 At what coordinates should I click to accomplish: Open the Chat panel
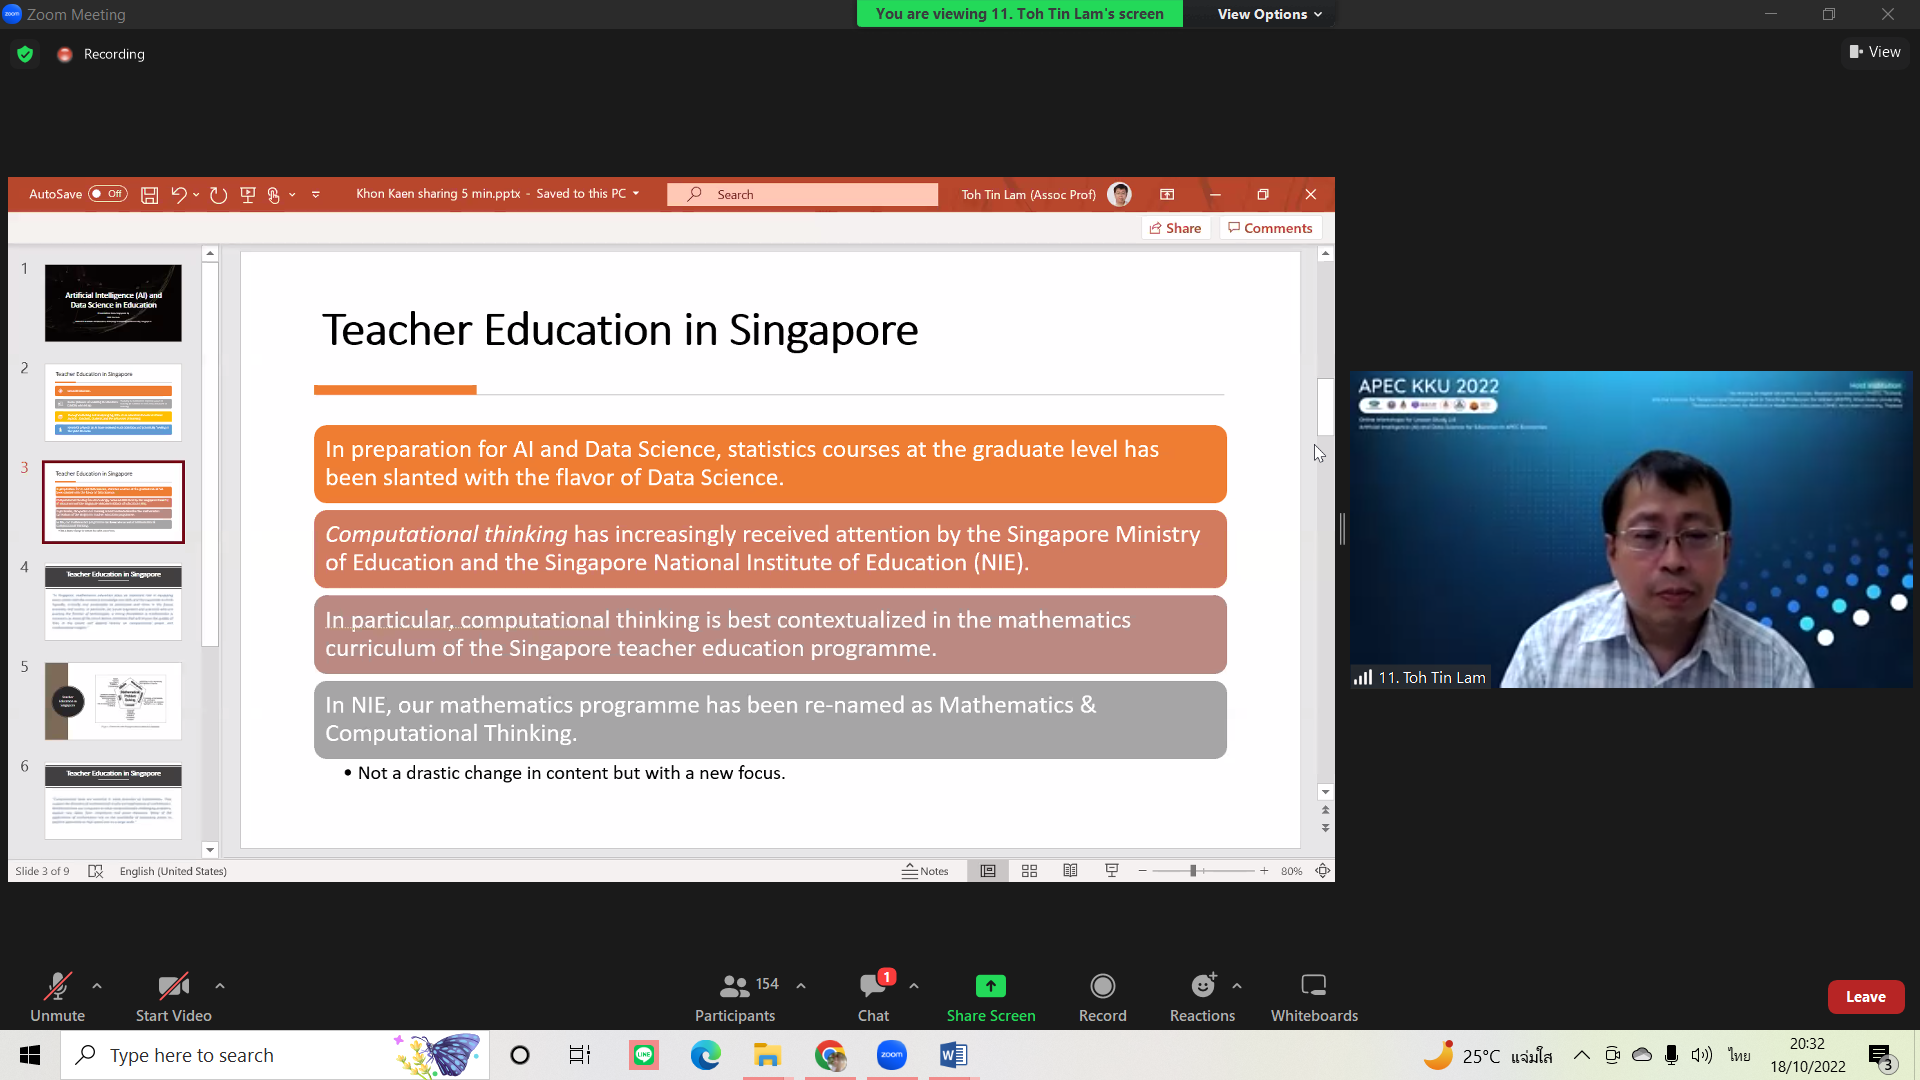pyautogui.click(x=872, y=986)
